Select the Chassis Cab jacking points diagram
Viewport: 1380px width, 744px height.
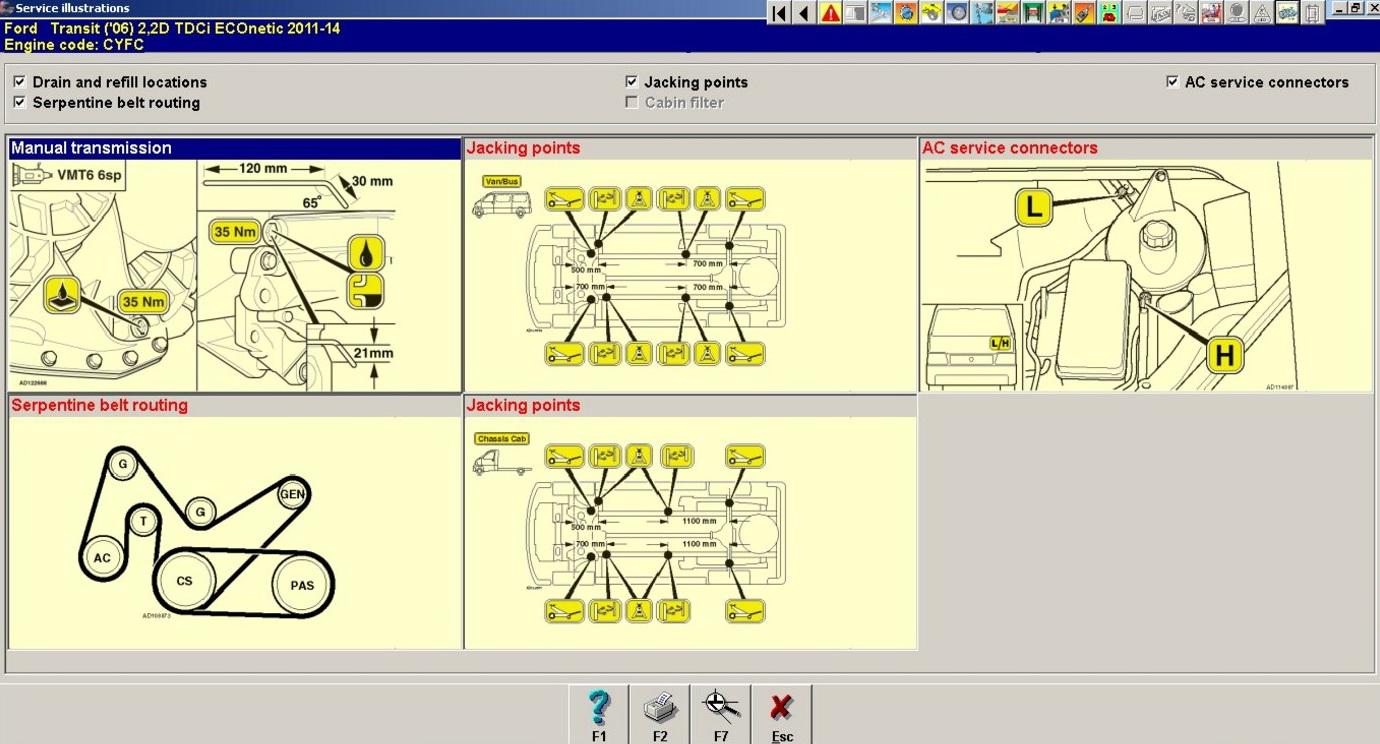690,532
